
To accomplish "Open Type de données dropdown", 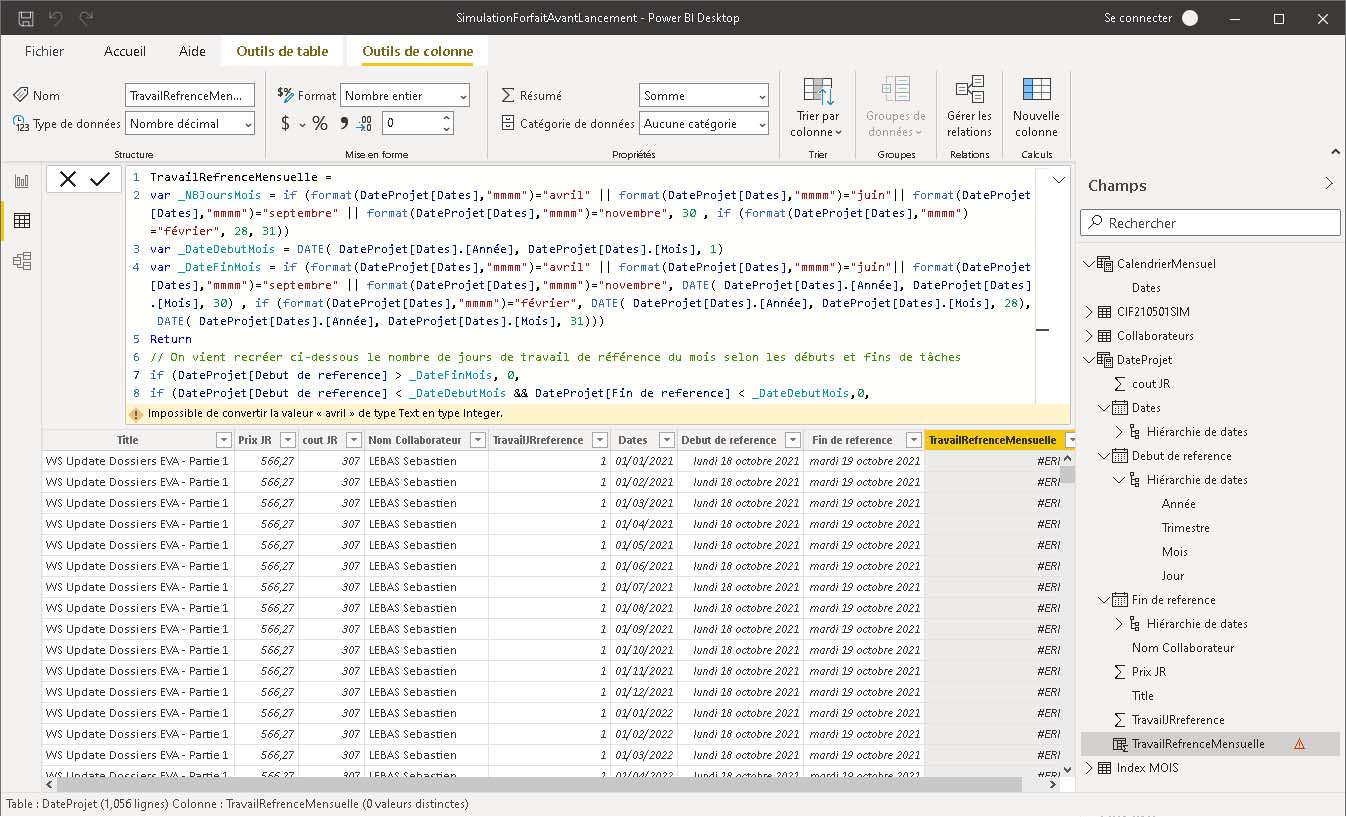I will [x=190, y=123].
